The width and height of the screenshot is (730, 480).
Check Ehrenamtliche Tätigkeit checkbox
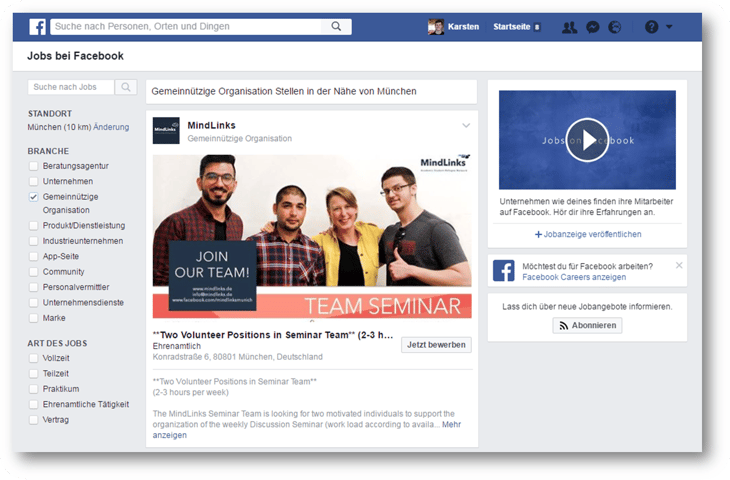[x=34, y=405]
